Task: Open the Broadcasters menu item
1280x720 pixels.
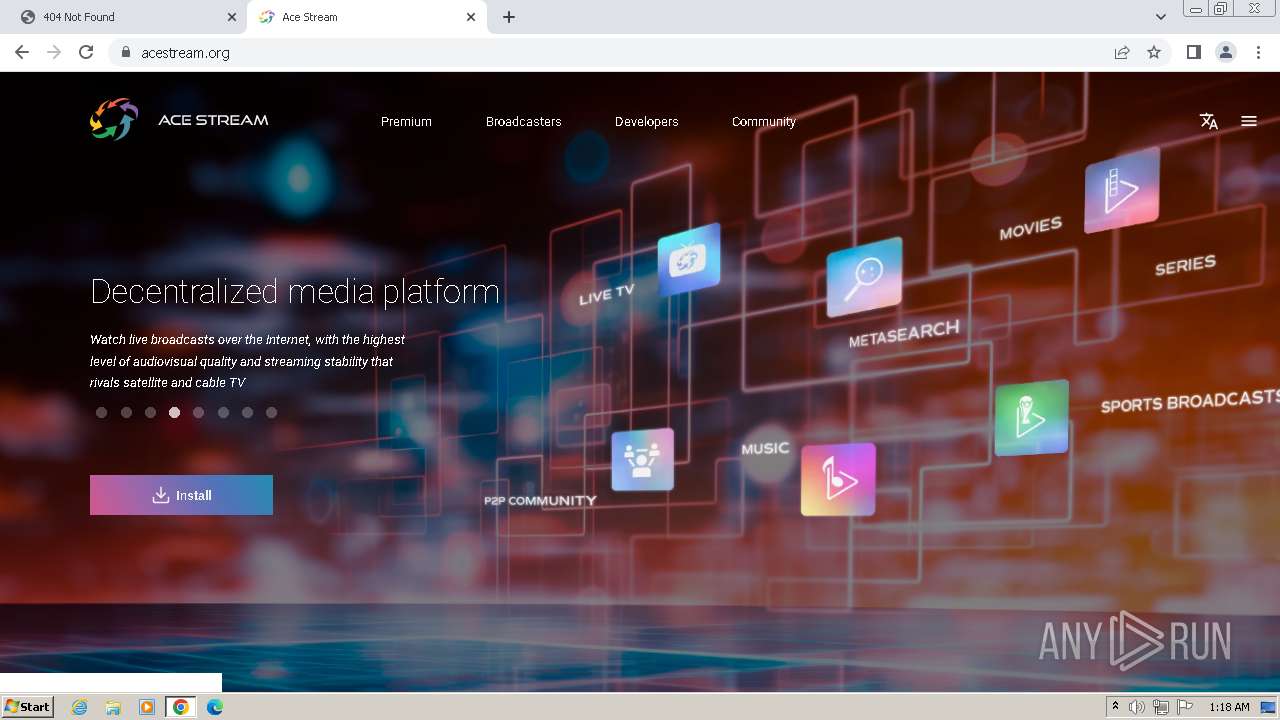Action: 524,121
